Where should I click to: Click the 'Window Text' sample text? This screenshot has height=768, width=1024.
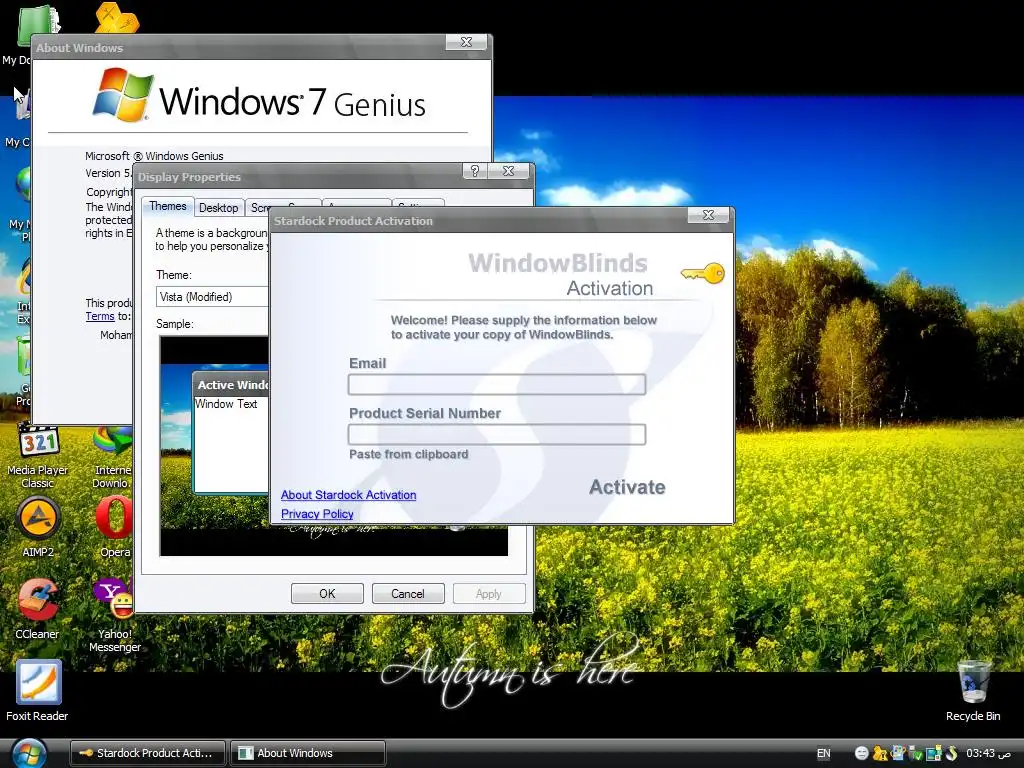click(226, 404)
